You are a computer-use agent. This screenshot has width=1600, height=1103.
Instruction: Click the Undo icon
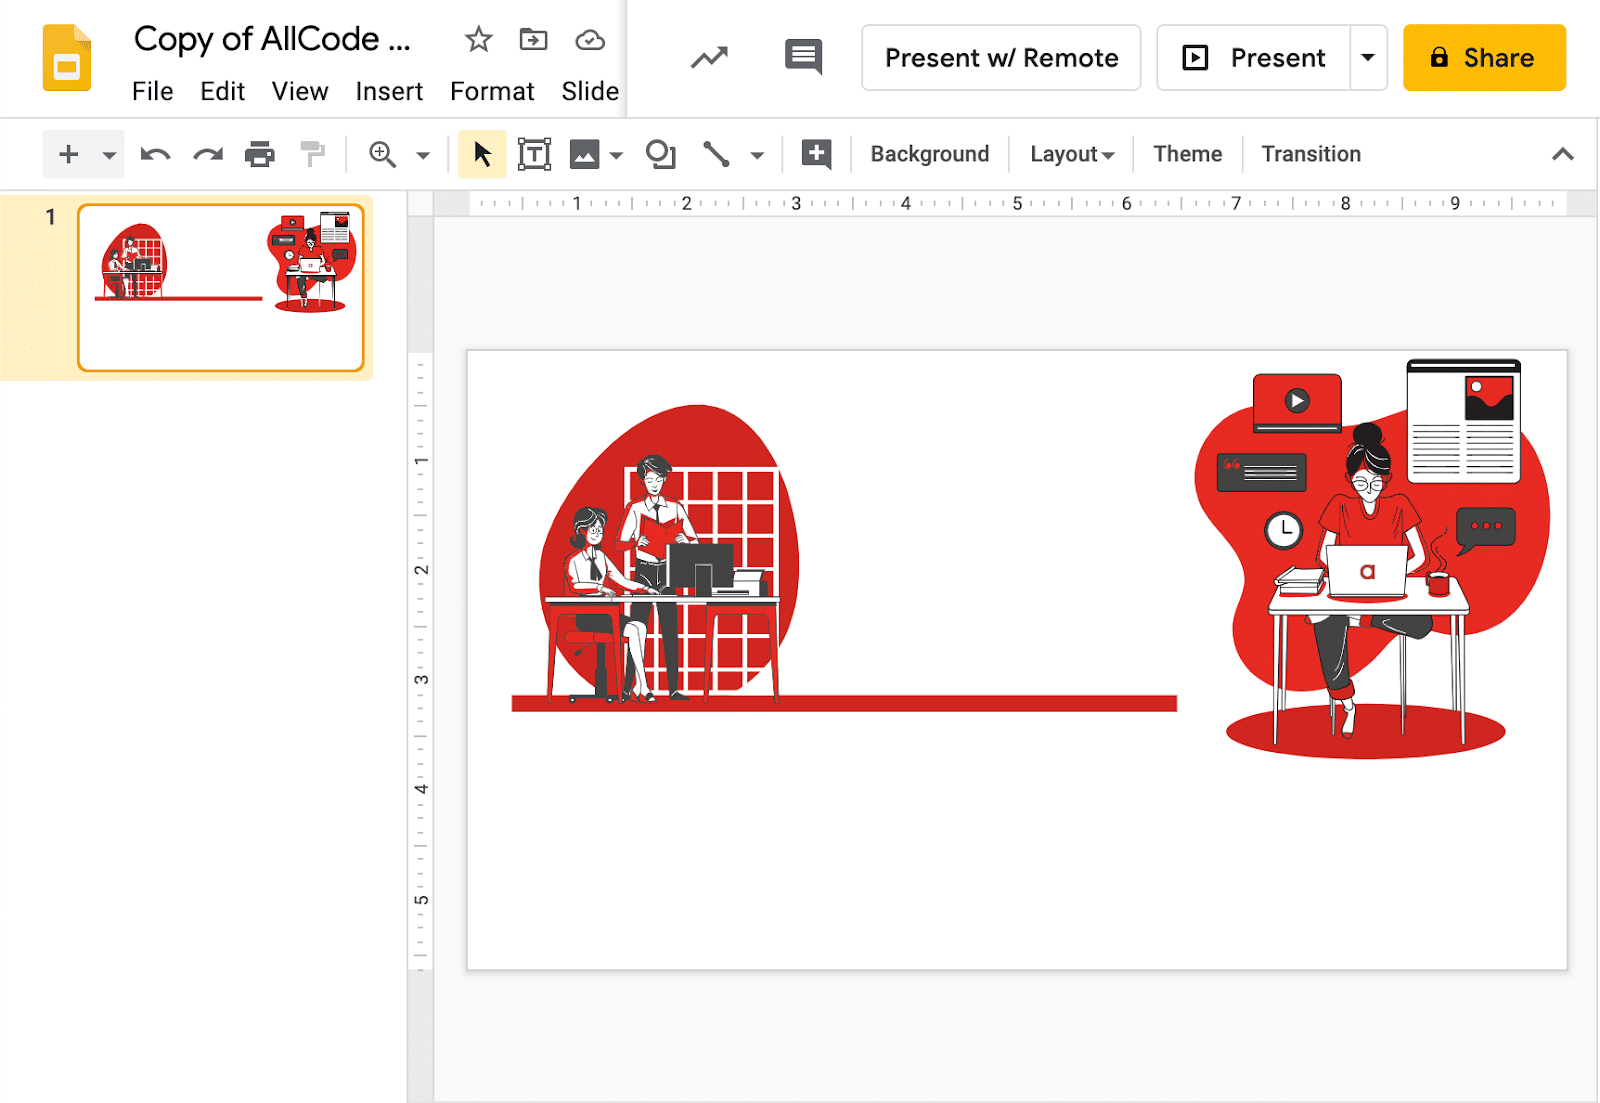155,154
